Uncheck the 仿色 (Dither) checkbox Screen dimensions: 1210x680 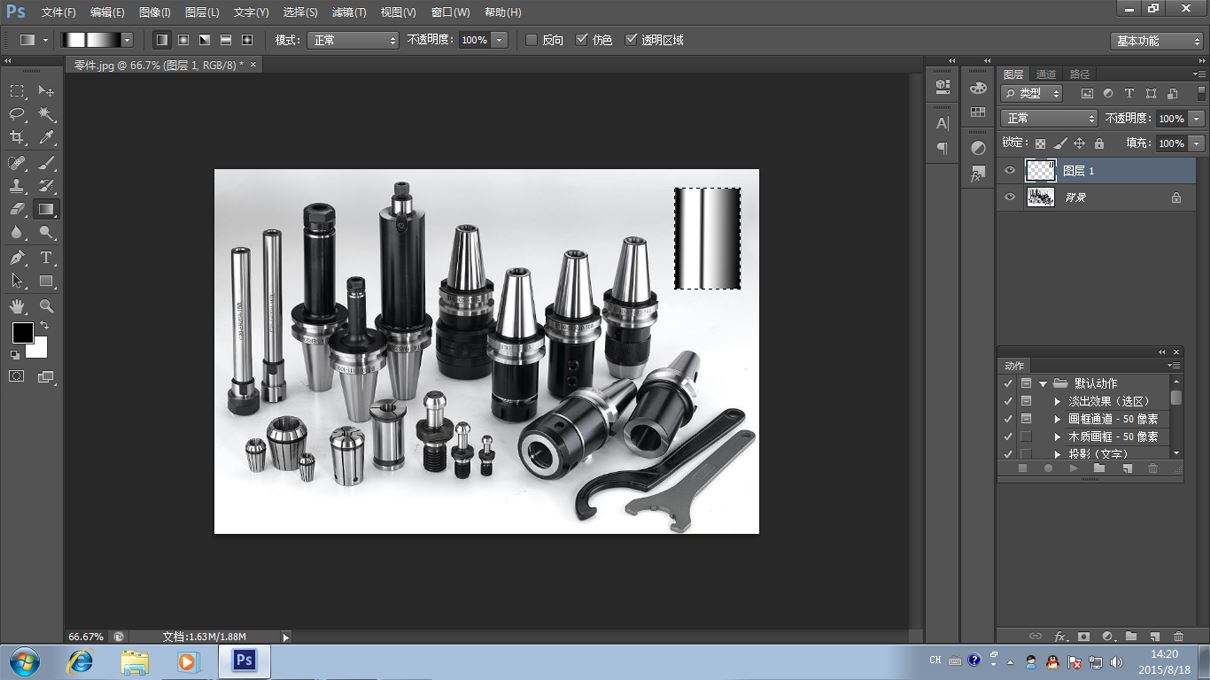(582, 40)
